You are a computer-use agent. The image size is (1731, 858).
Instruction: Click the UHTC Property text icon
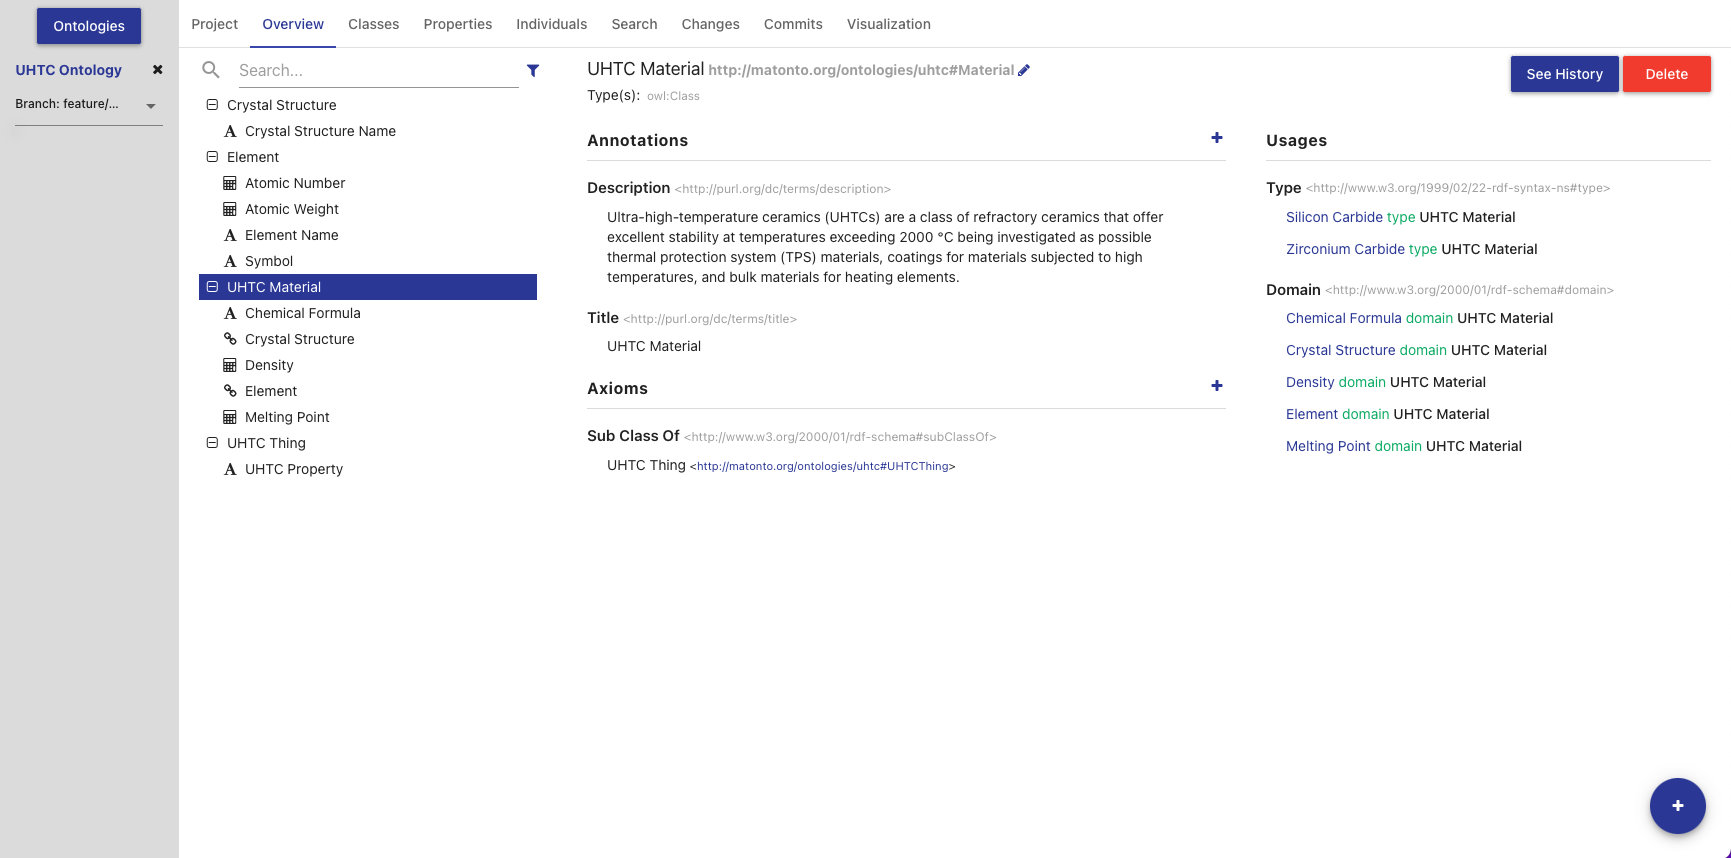pos(230,469)
